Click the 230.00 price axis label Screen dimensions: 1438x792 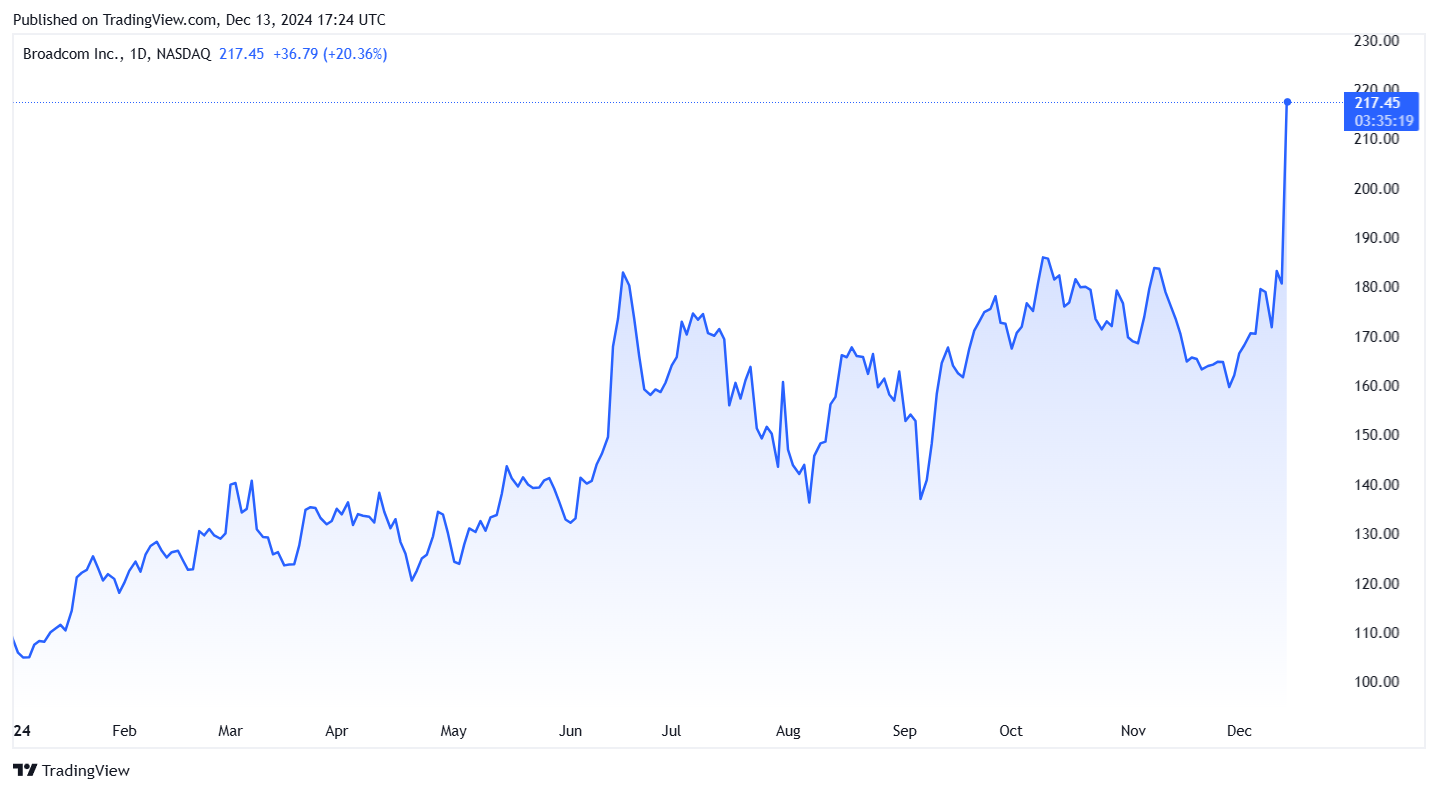pos(1375,41)
